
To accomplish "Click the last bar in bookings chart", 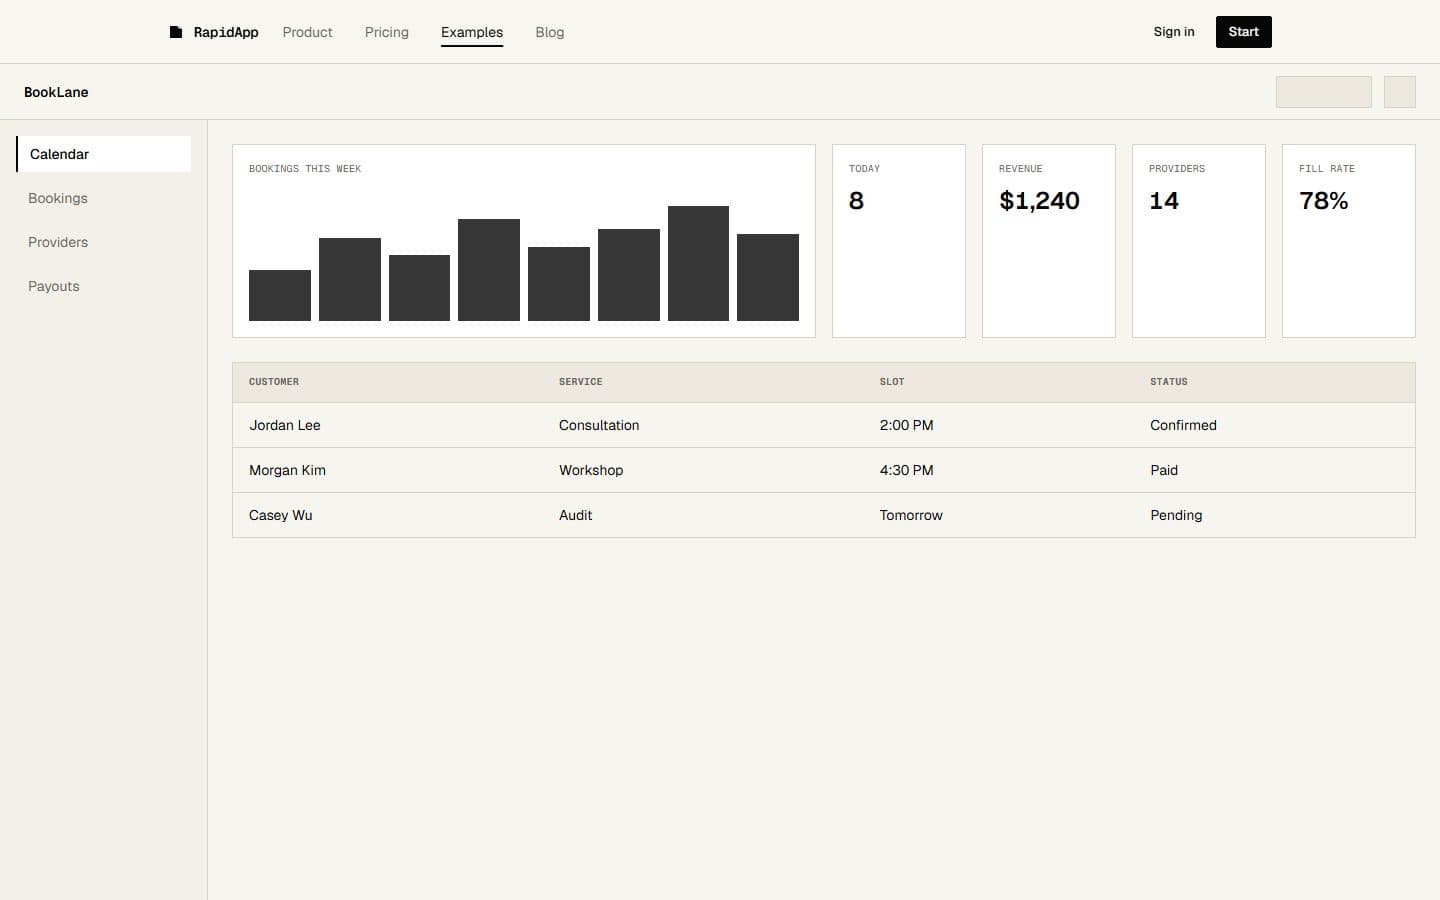I will pyautogui.click(x=768, y=278).
